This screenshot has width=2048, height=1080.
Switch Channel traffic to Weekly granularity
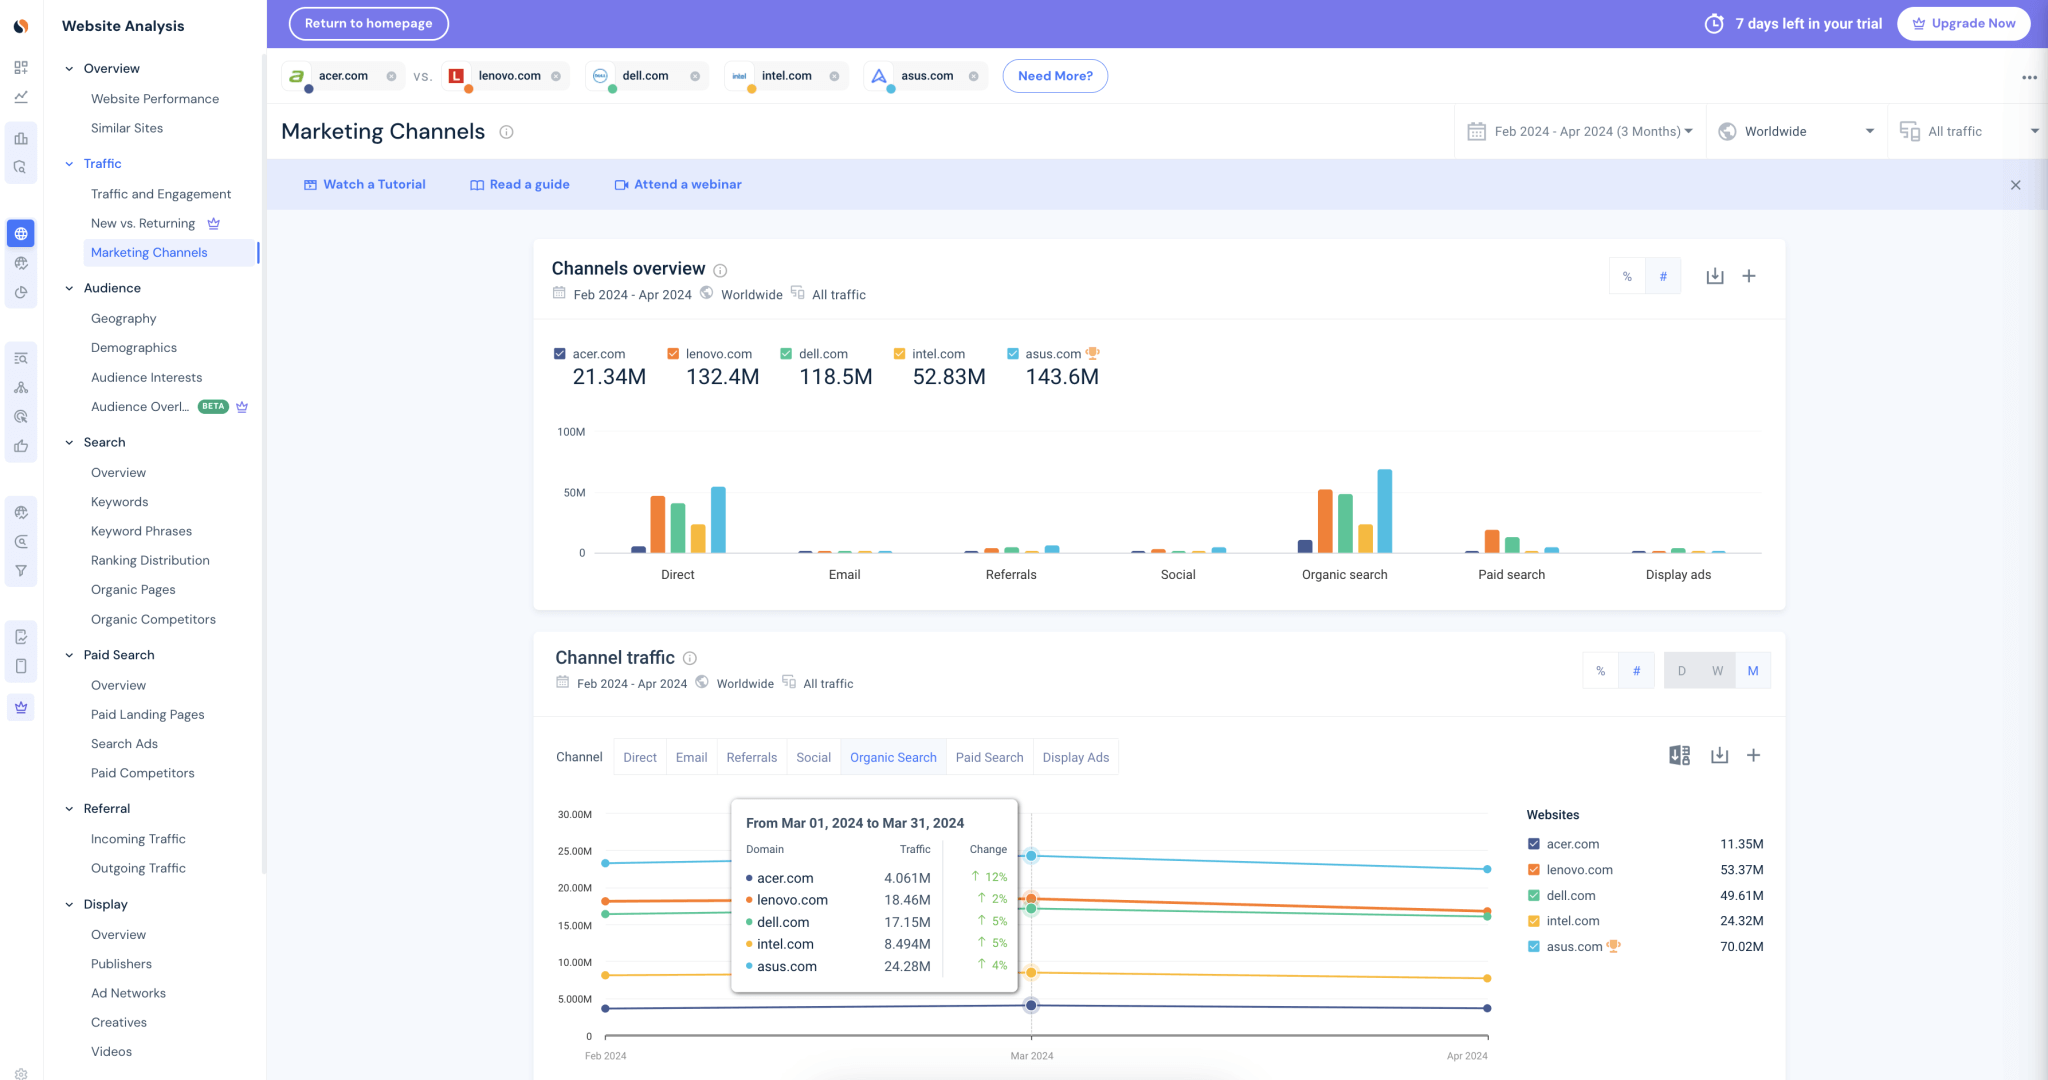pyautogui.click(x=1717, y=670)
